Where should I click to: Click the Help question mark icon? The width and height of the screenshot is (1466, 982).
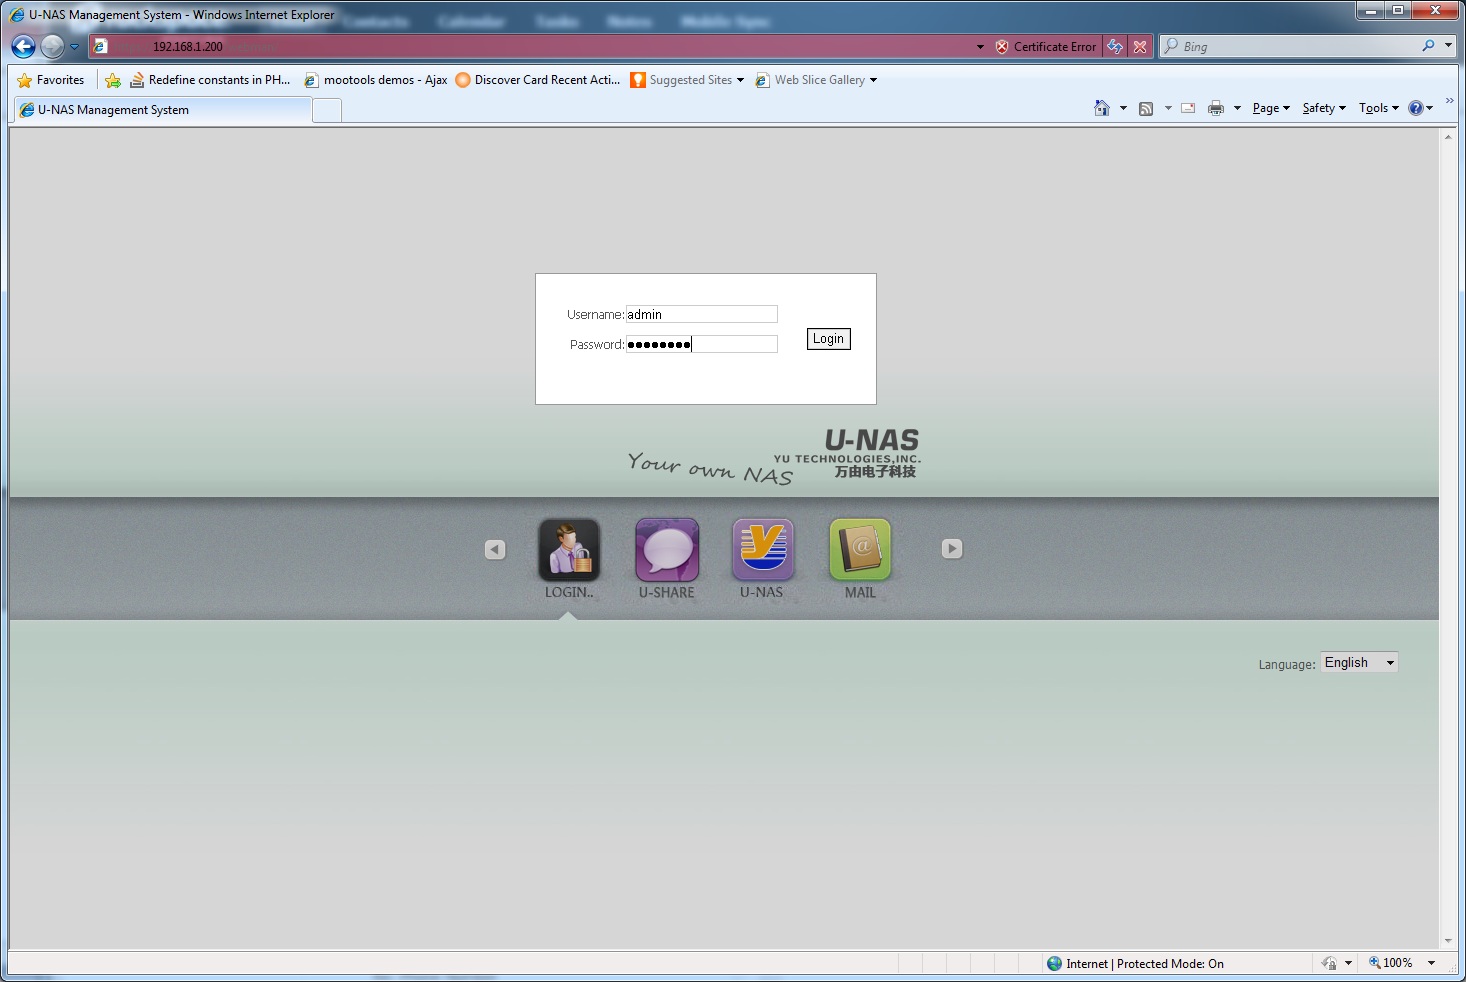tap(1416, 108)
